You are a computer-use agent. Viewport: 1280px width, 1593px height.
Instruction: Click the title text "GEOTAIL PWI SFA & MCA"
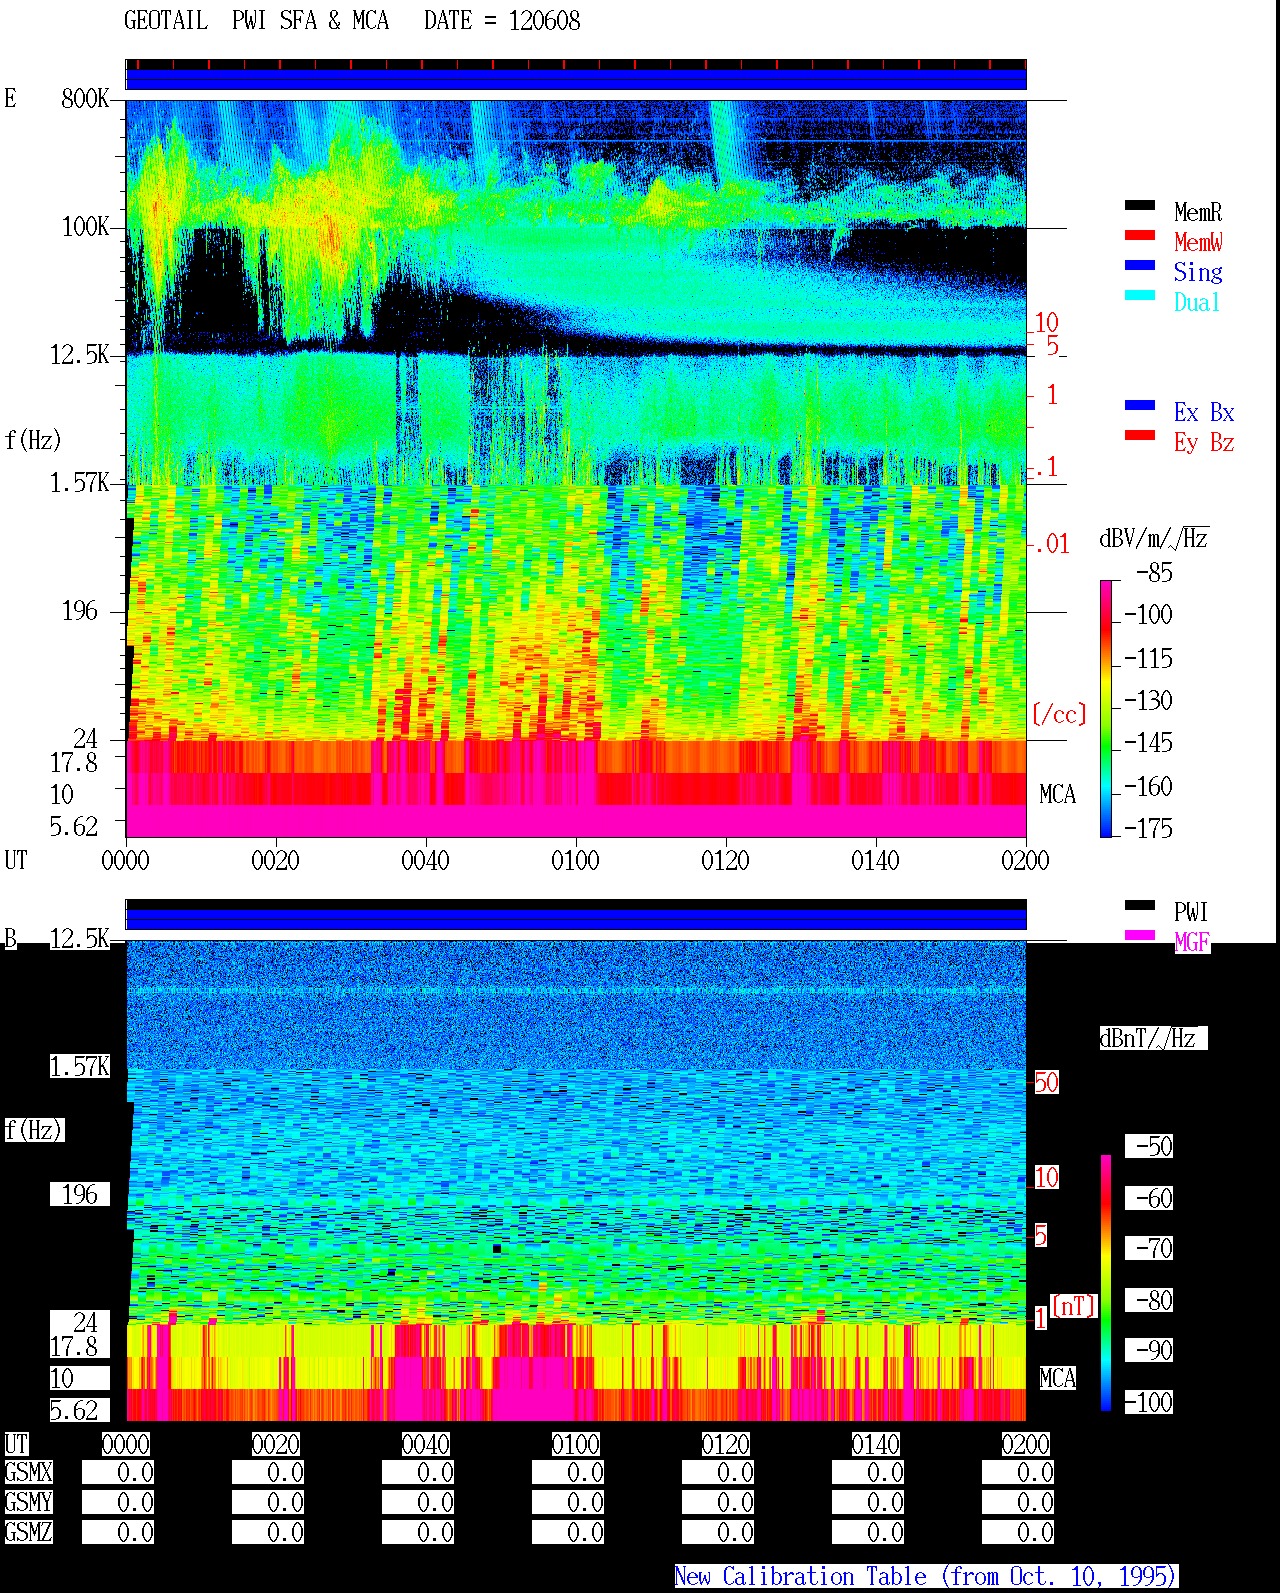[256, 20]
